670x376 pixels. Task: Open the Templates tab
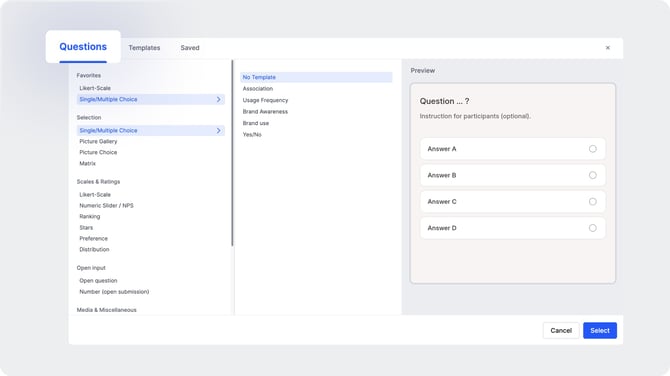[144, 48]
